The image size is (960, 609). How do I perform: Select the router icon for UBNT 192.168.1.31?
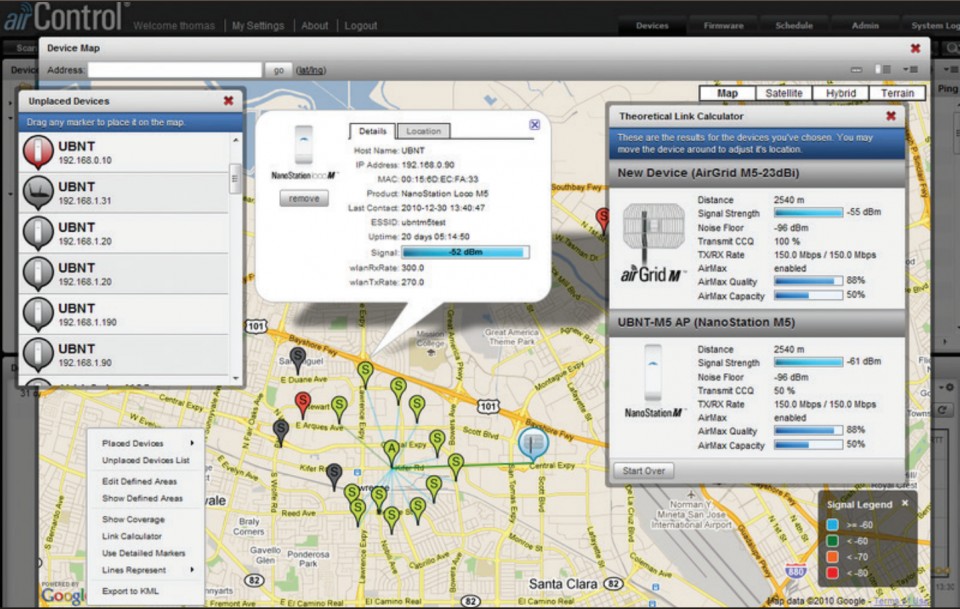point(38,192)
